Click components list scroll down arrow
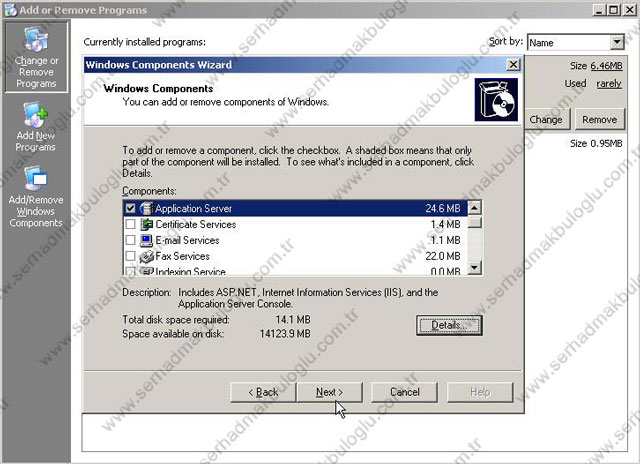Image resolution: width=640 pixels, height=464 pixels. tap(474, 267)
